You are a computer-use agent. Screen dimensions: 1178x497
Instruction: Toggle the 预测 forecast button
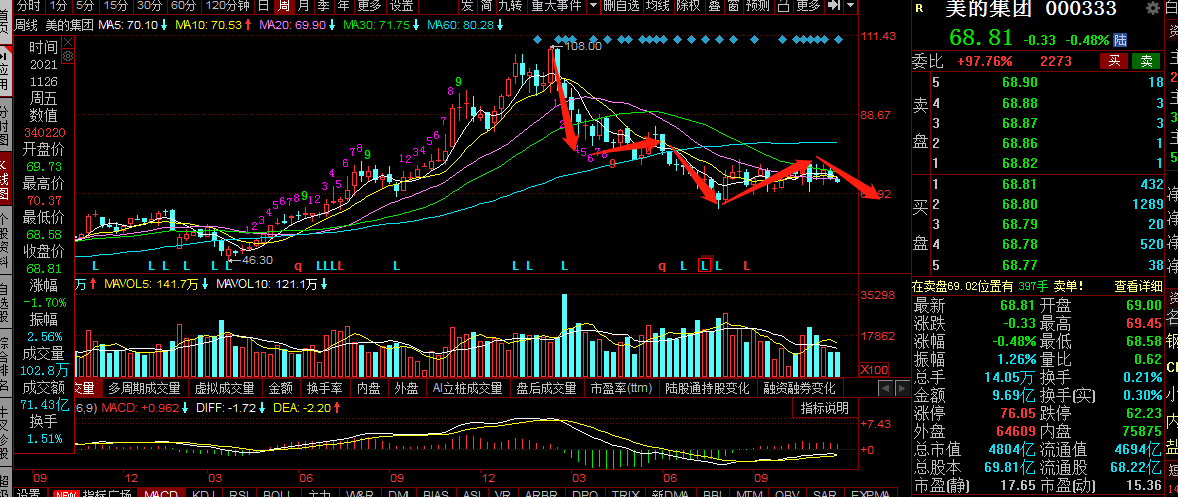coord(758,6)
